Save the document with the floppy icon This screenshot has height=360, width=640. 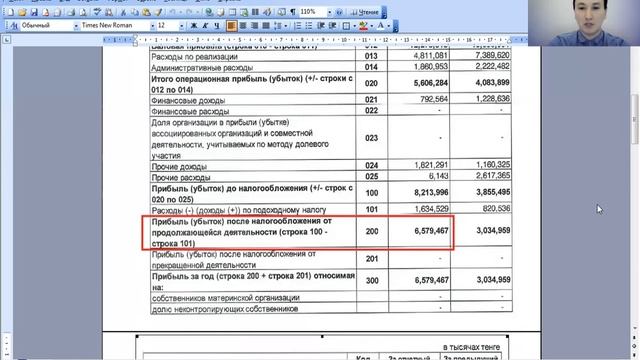34,12
